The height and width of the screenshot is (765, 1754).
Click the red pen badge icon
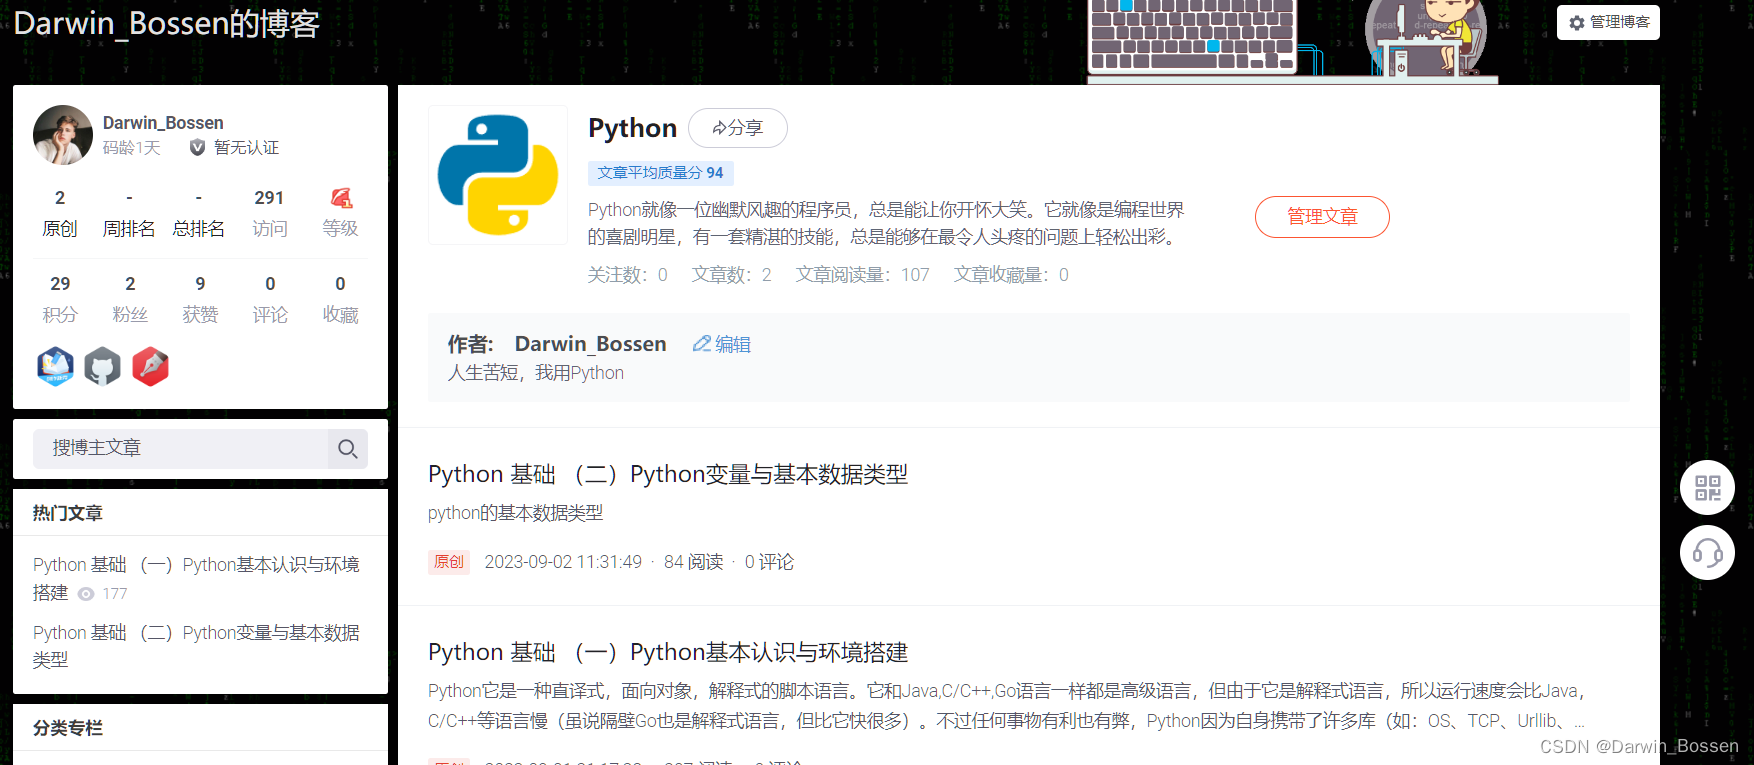pos(150,367)
